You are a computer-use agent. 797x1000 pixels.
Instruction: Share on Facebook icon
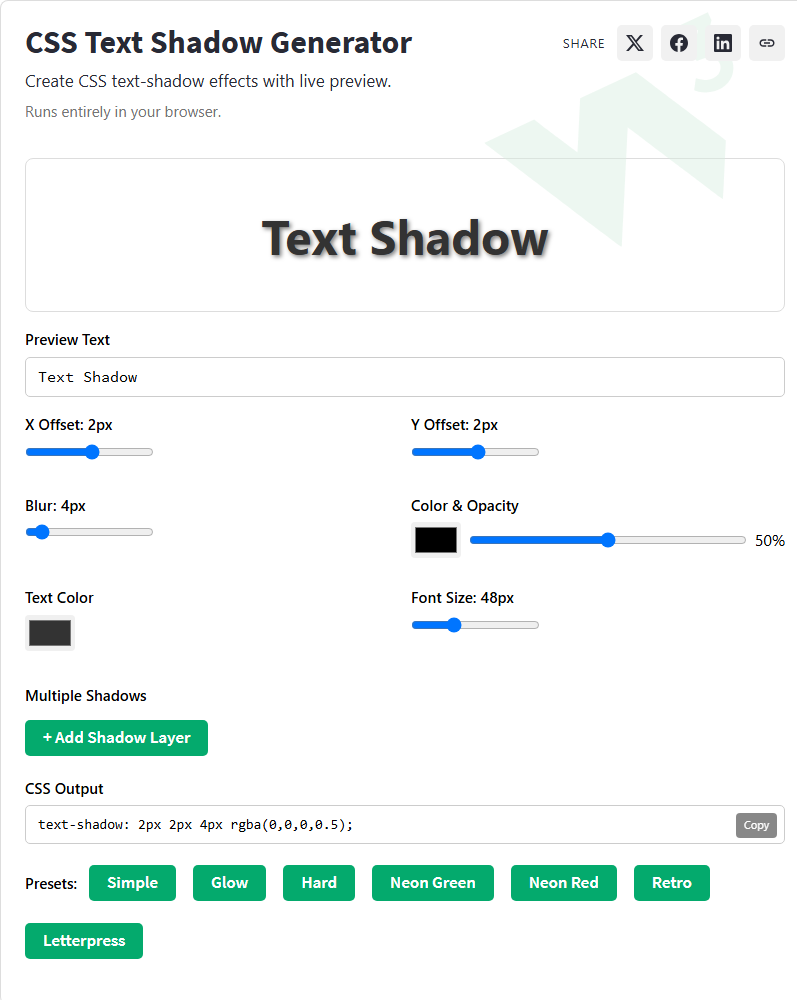[678, 43]
